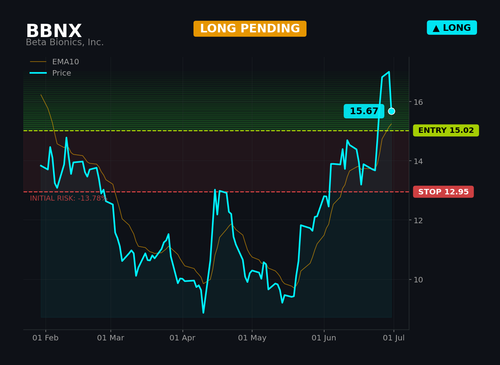
Task: Click the BBNX ticker title
Action: coord(54,31)
